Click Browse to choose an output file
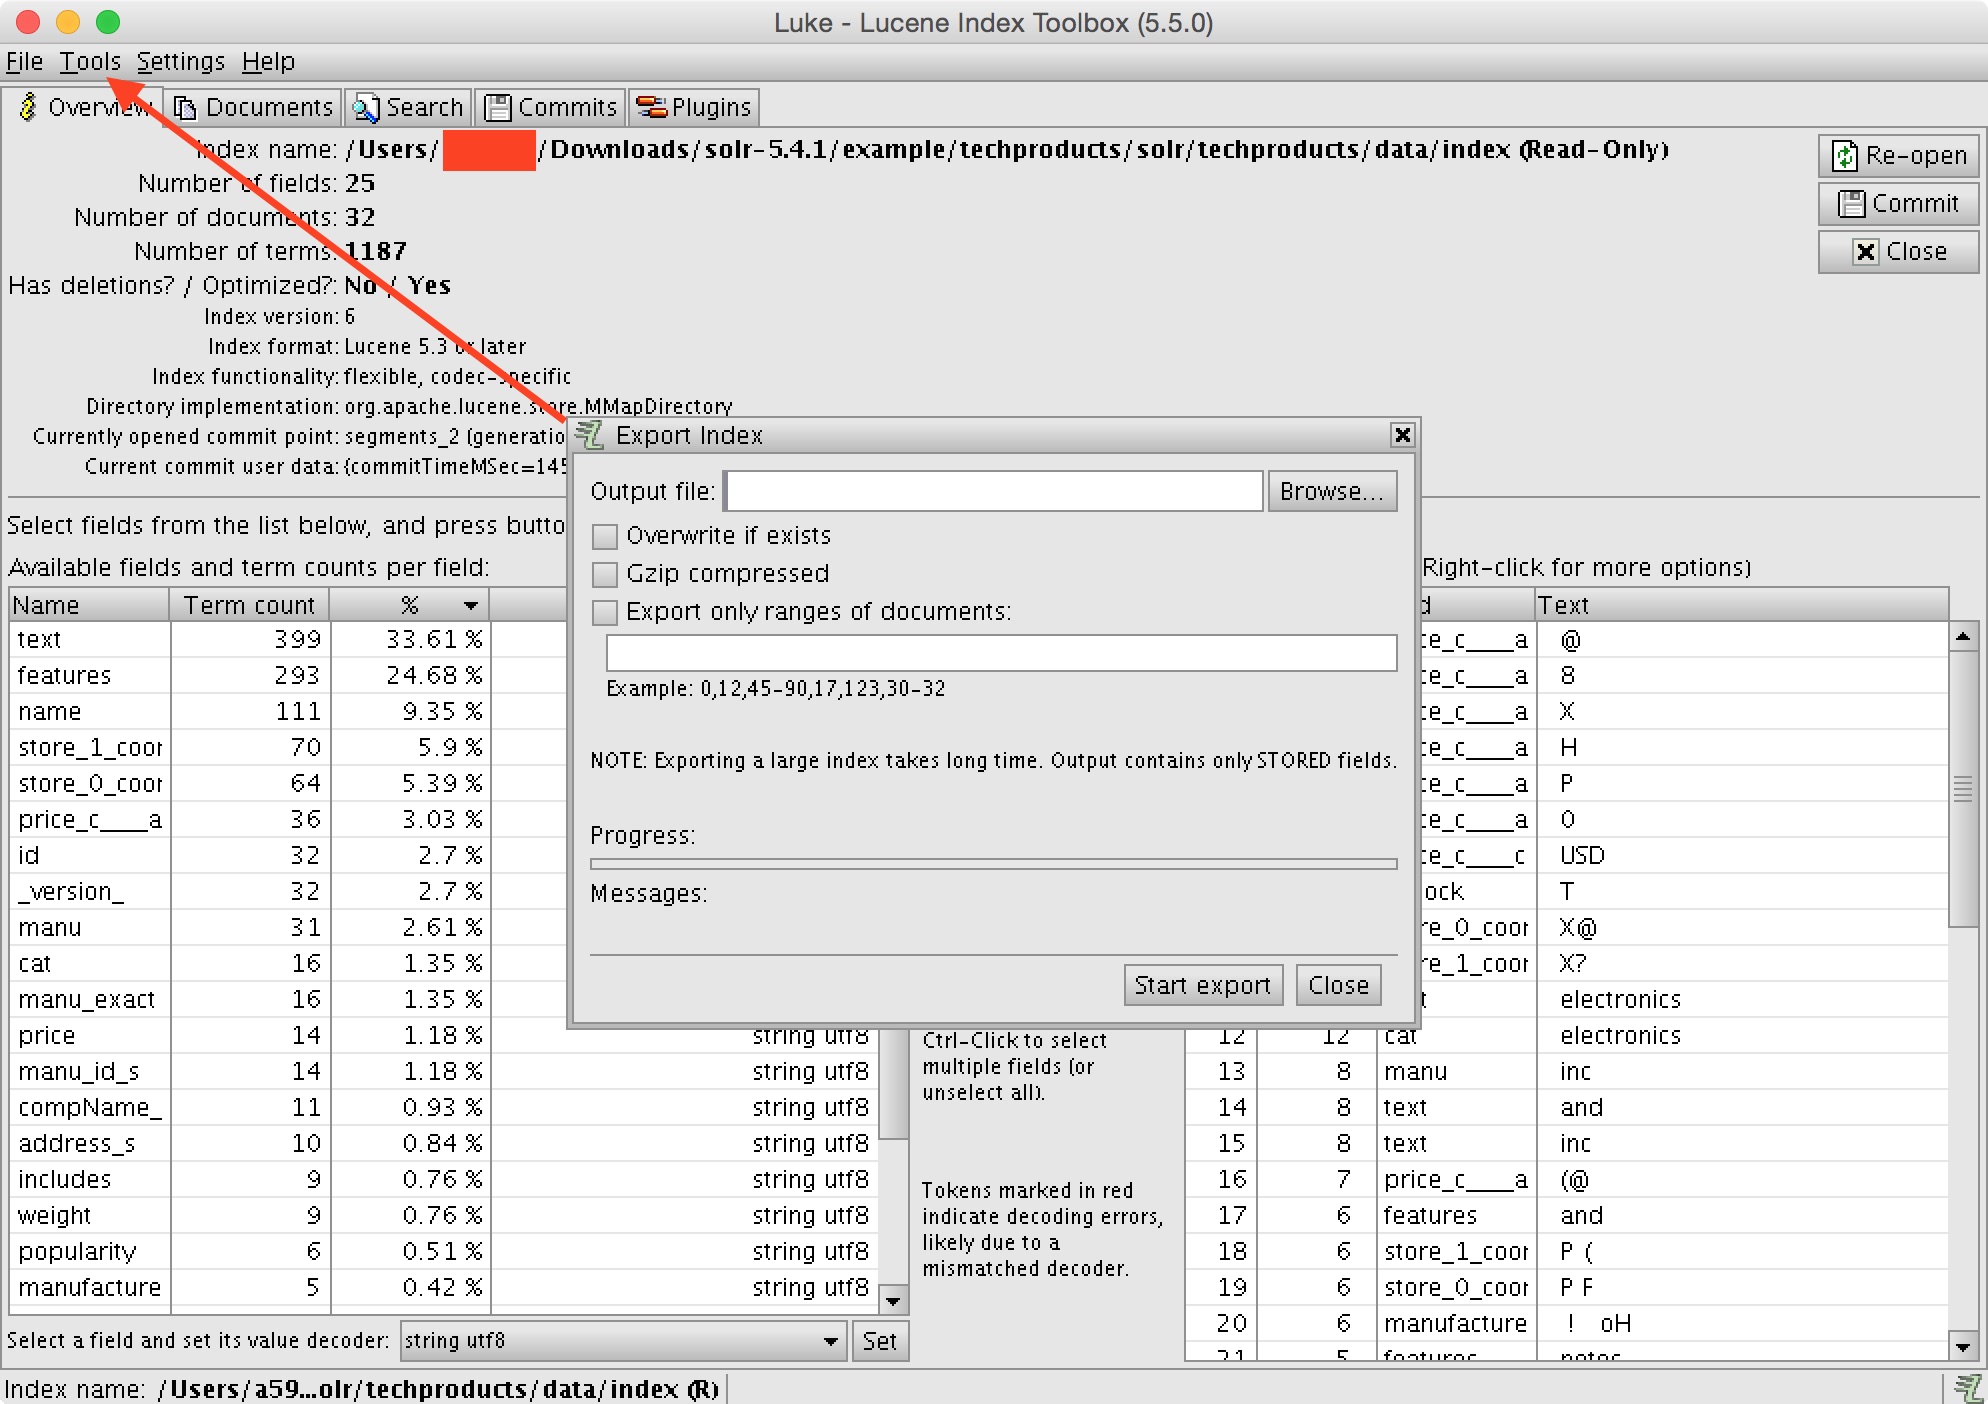The height and width of the screenshot is (1404, 1988). click(1332, 491)
